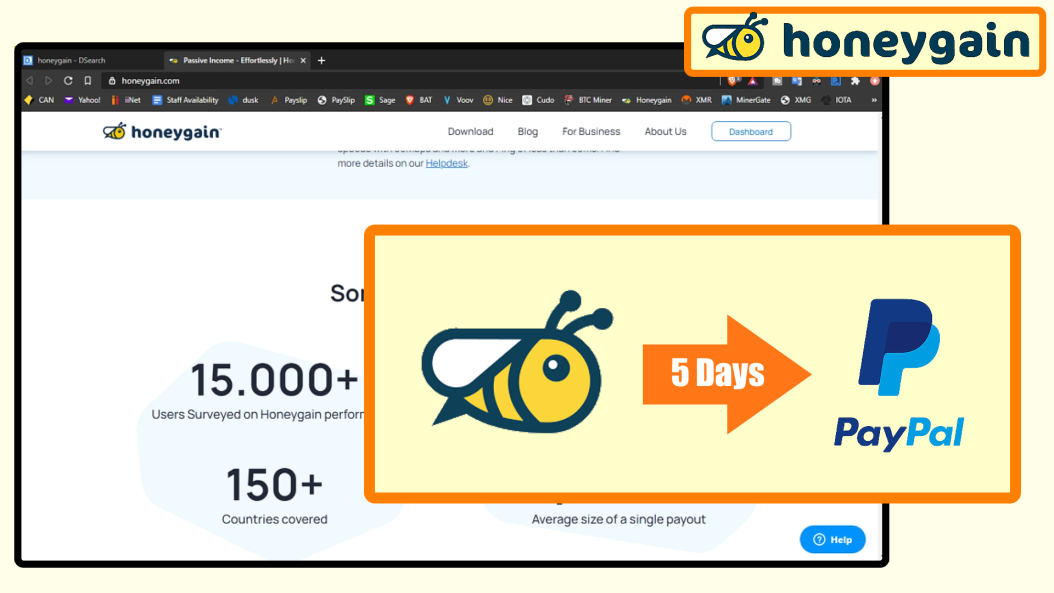Click the Dashboard button
The height and width of the screenshot is (593, 1054).
(x=751, y=131)
